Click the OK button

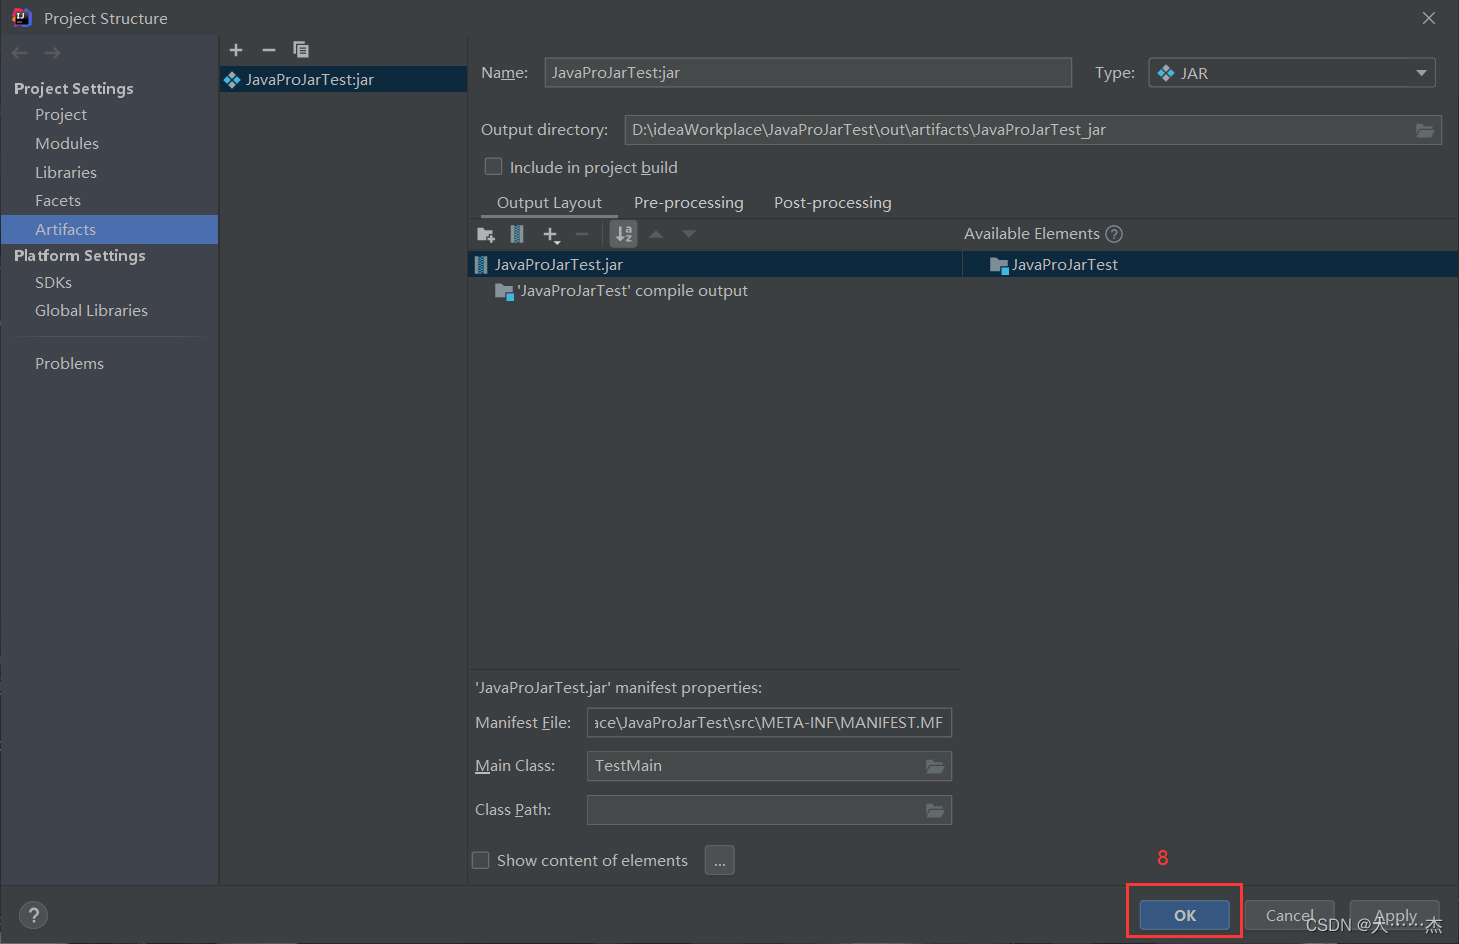click(1185, 915)
